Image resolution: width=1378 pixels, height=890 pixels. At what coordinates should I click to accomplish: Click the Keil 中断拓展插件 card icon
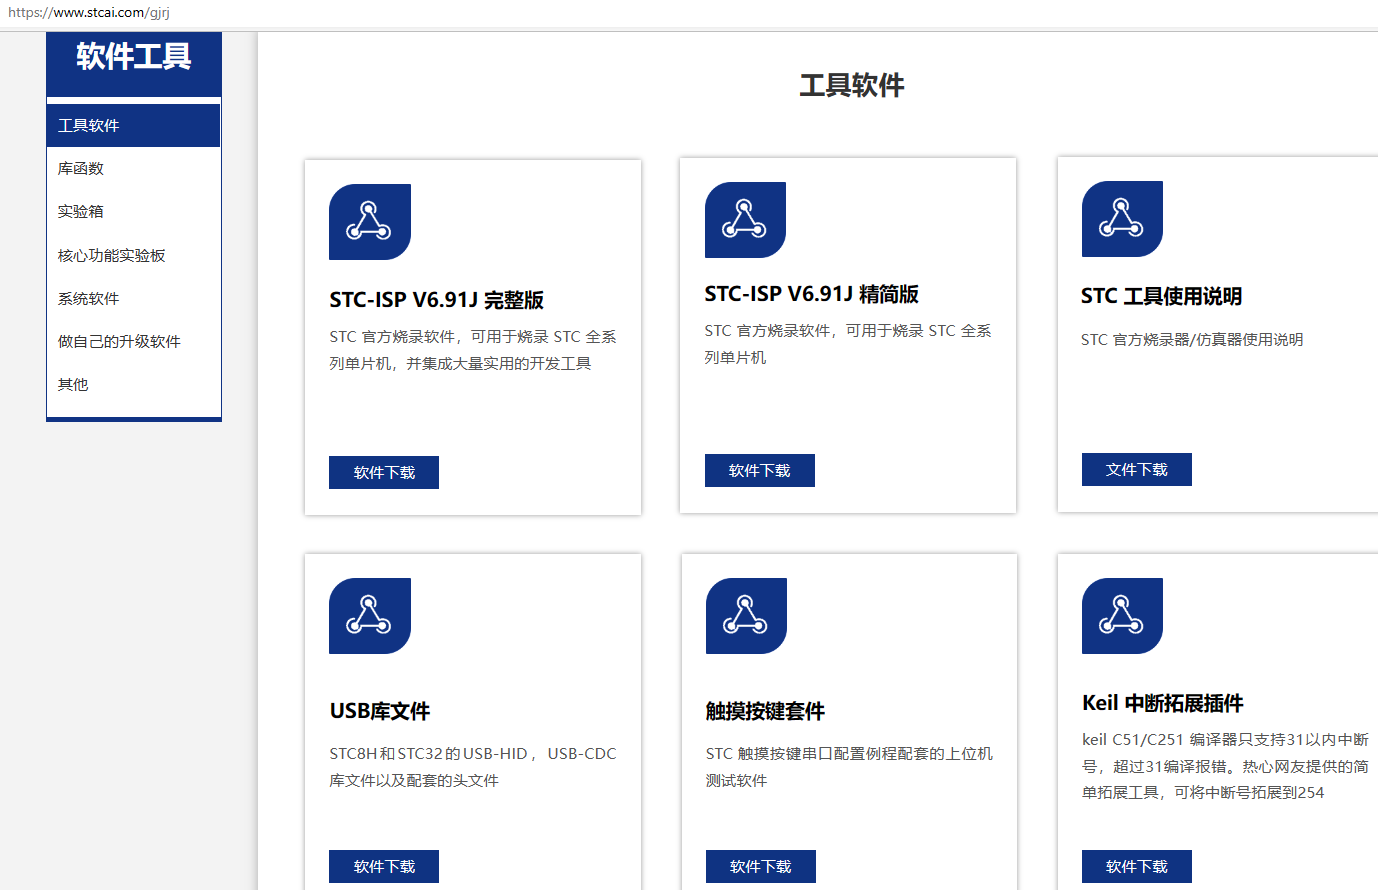pyautogui.click(x=1122, y=616)
